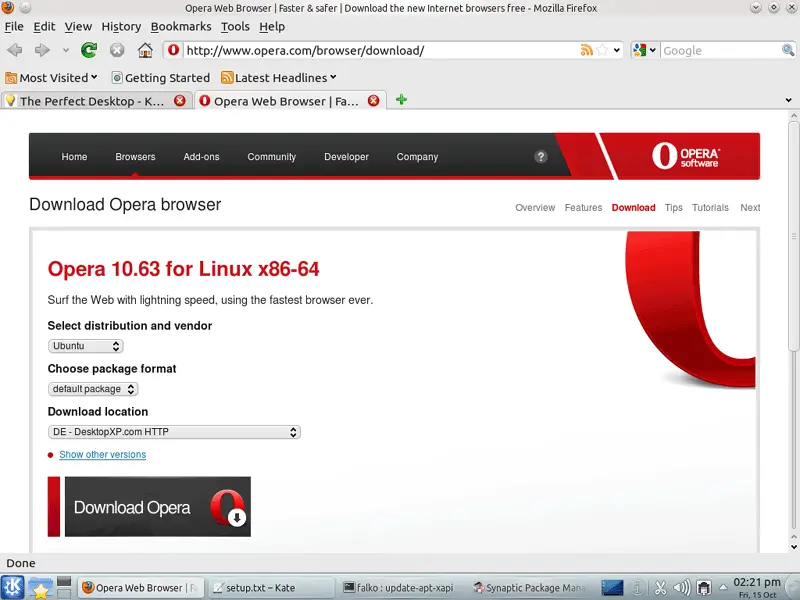Click the Stop loading icon
The width and height of the screenshot is (800, 600).
point(117,50)
